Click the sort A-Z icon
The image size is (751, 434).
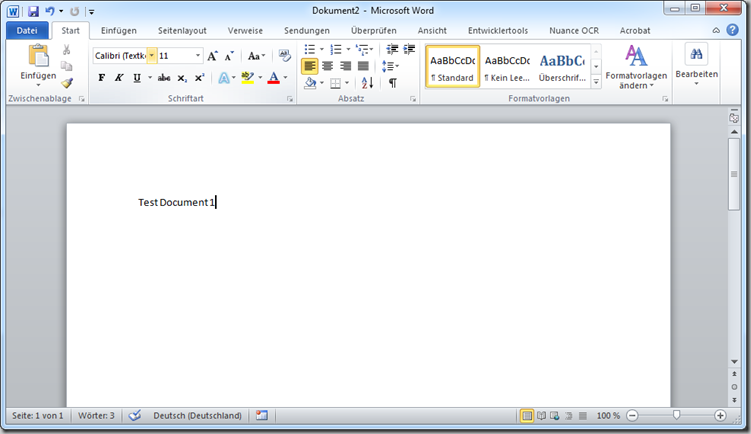[x=367, y=83]
